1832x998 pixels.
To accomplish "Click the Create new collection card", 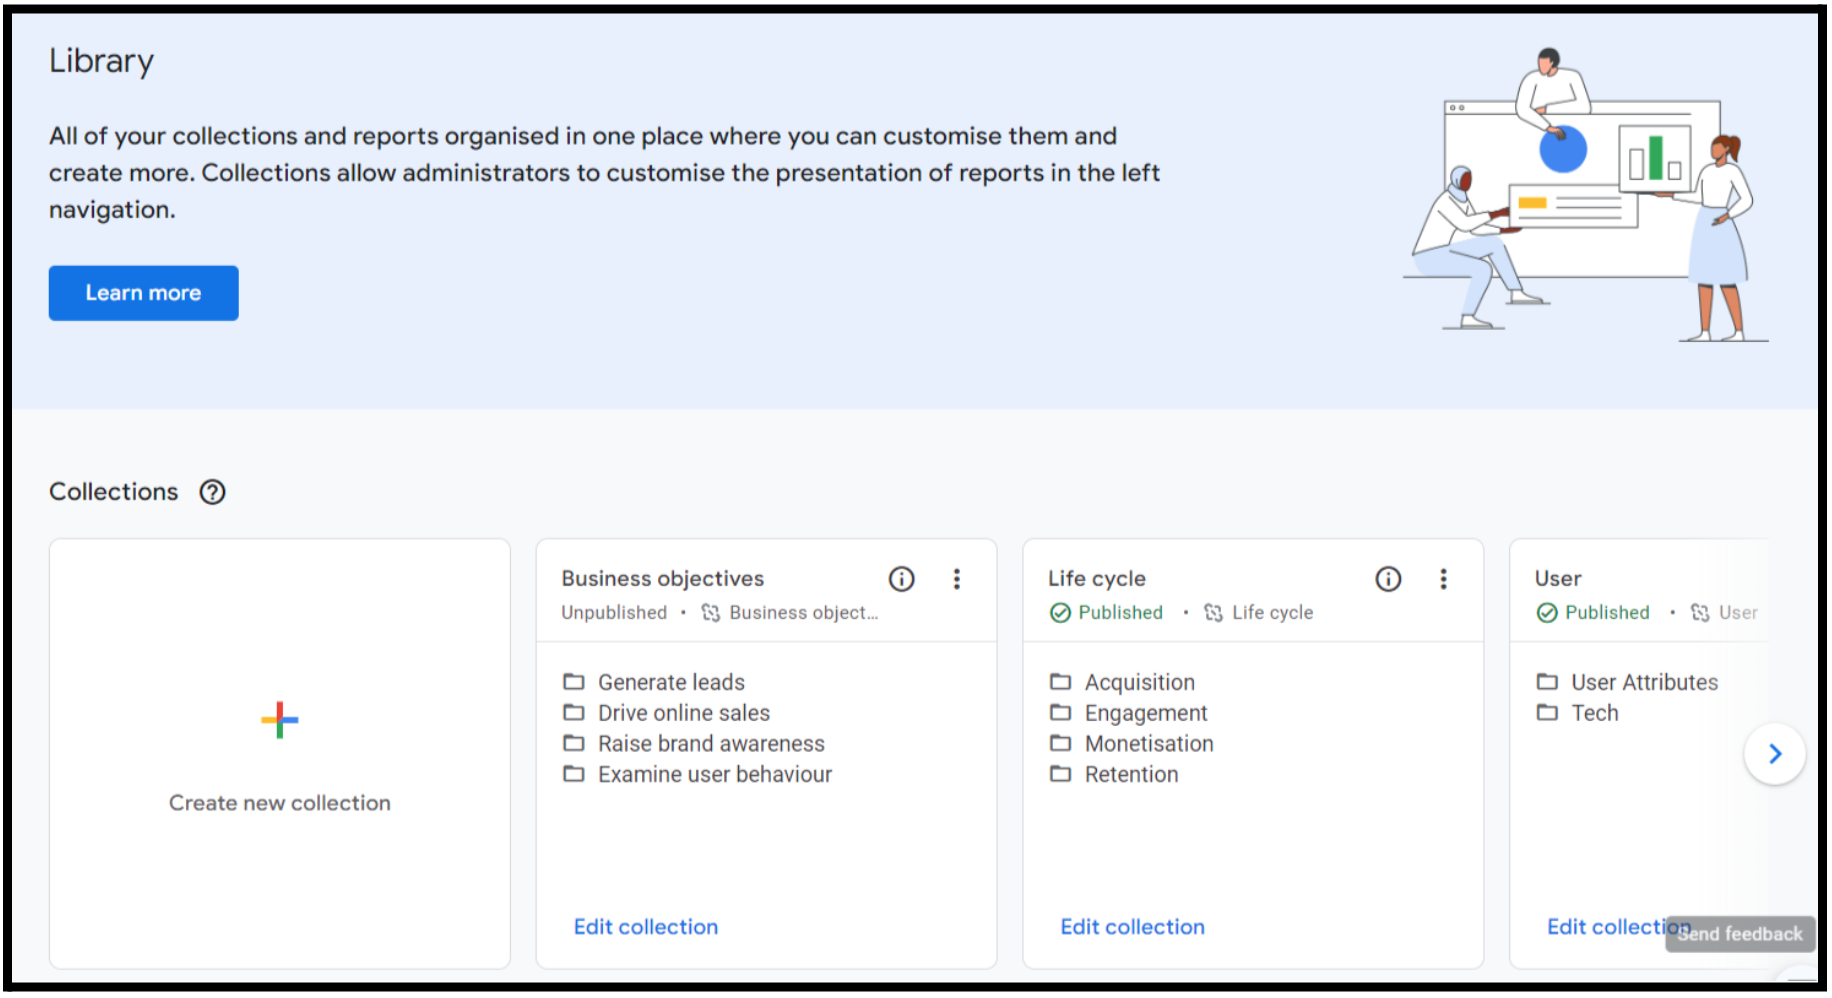I will coord(280,754).
